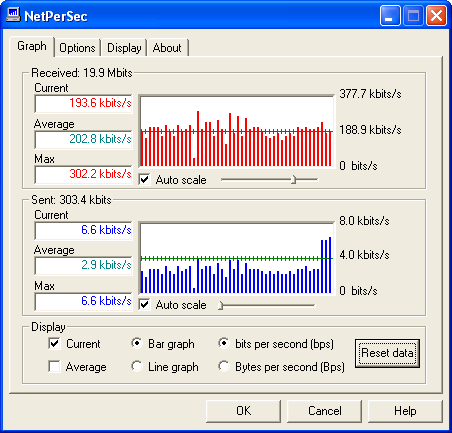Click the 4.0 kbits/s scale label
Viewport: 452px width, 433px height.
[x=364, y=255]
